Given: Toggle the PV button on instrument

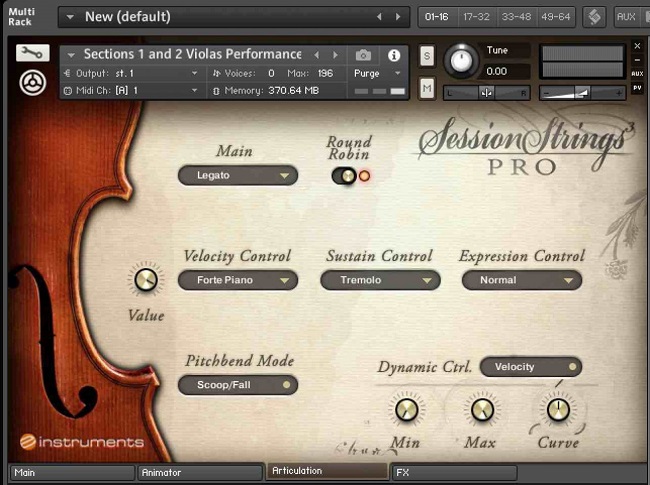Looking at the screenshot, I should [x=637, y=88].
